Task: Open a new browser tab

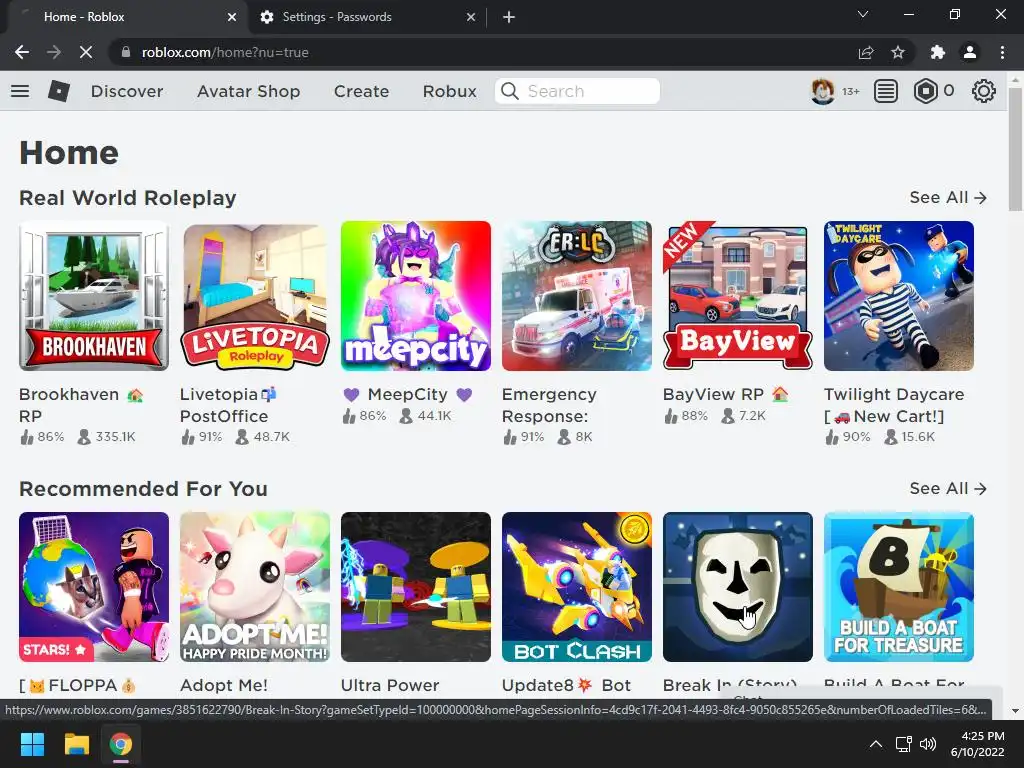Action: pos(509,17)
